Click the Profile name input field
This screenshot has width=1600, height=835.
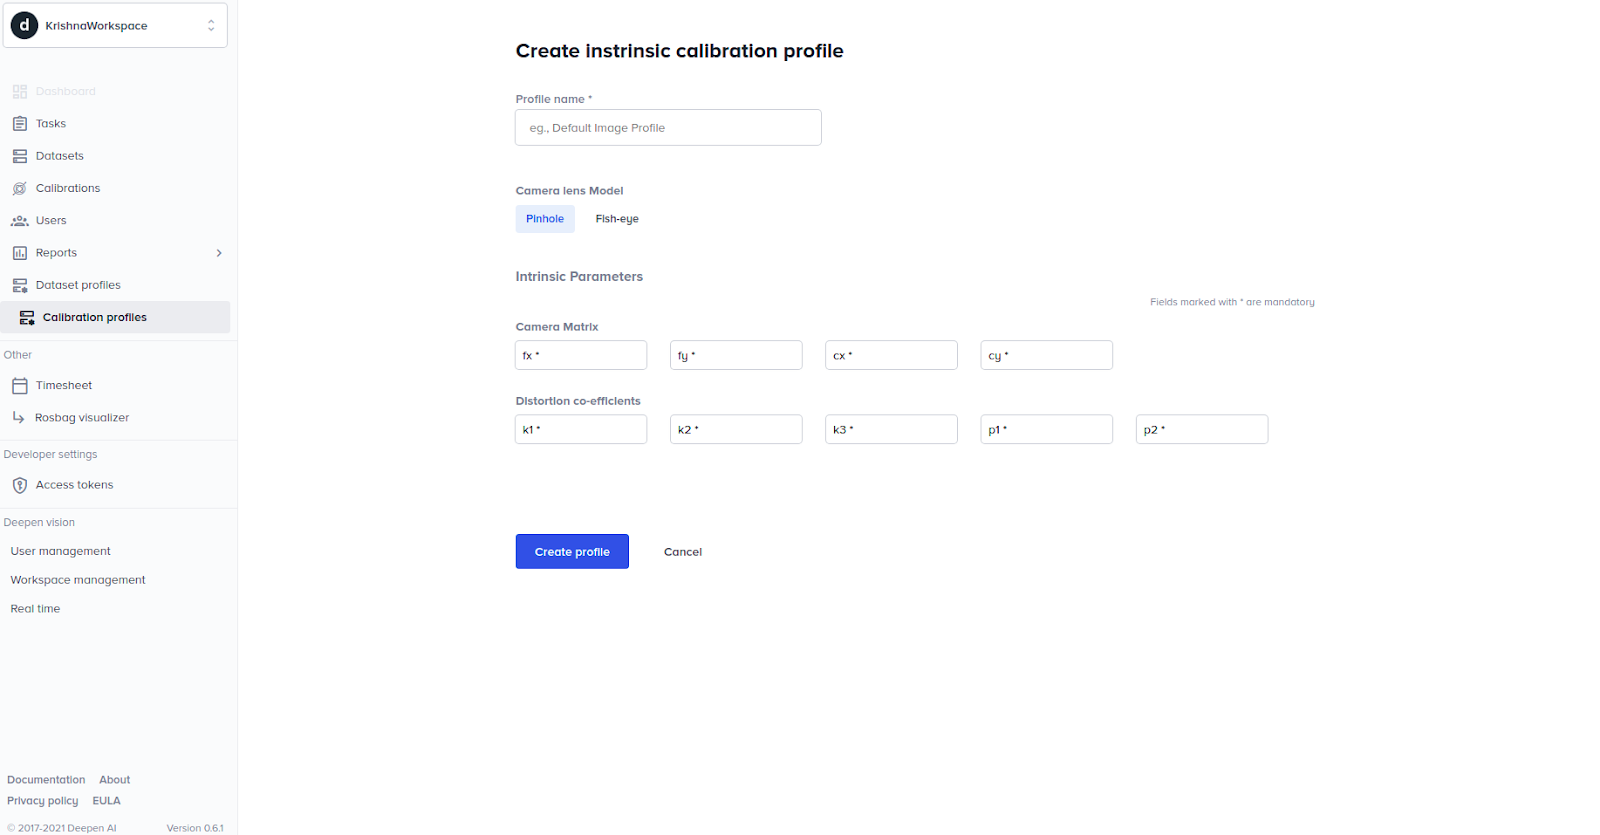[x=668, y=128]
